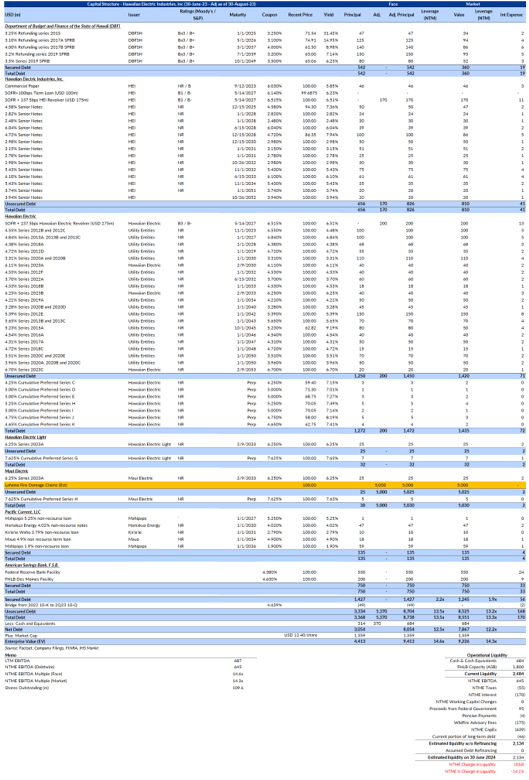Click 'NTME Working Capital Changes' label
Image resolution: width=529 pixels, height=780 pixels.
pos(465,701)
